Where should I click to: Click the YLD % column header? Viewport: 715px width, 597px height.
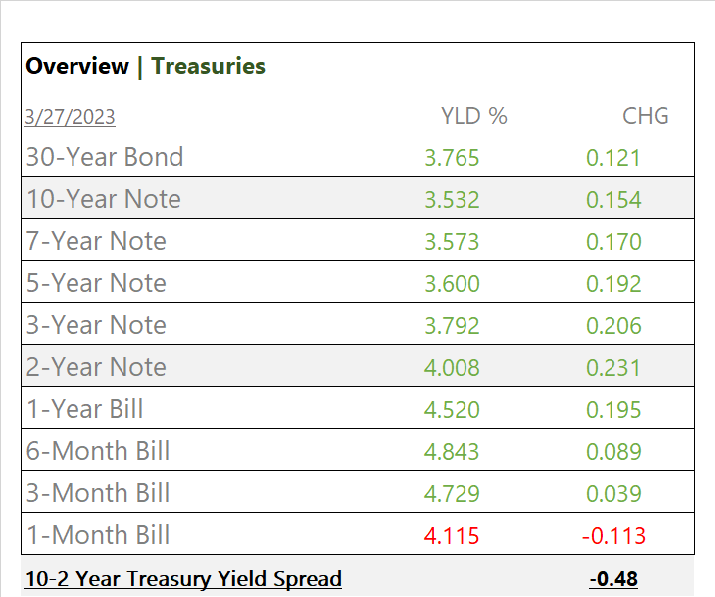(x=474, y=116)
